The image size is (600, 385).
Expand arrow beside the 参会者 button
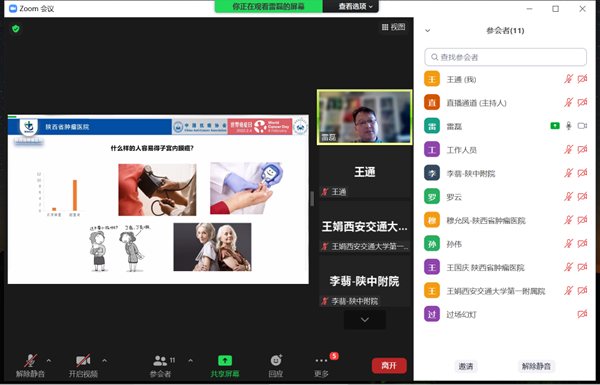coord(191,361)
